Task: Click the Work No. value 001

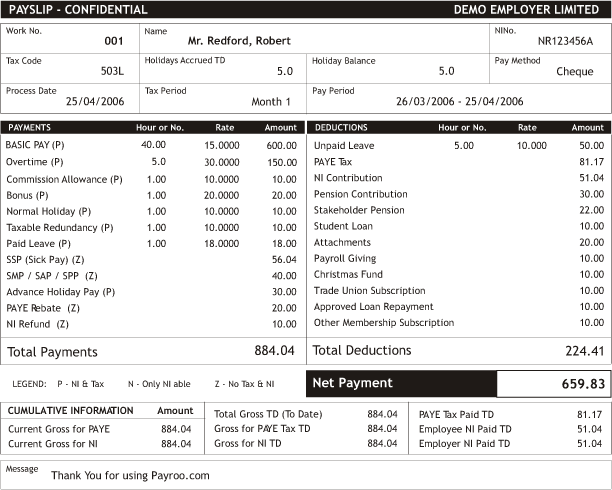Action: [x=114, y=42]
